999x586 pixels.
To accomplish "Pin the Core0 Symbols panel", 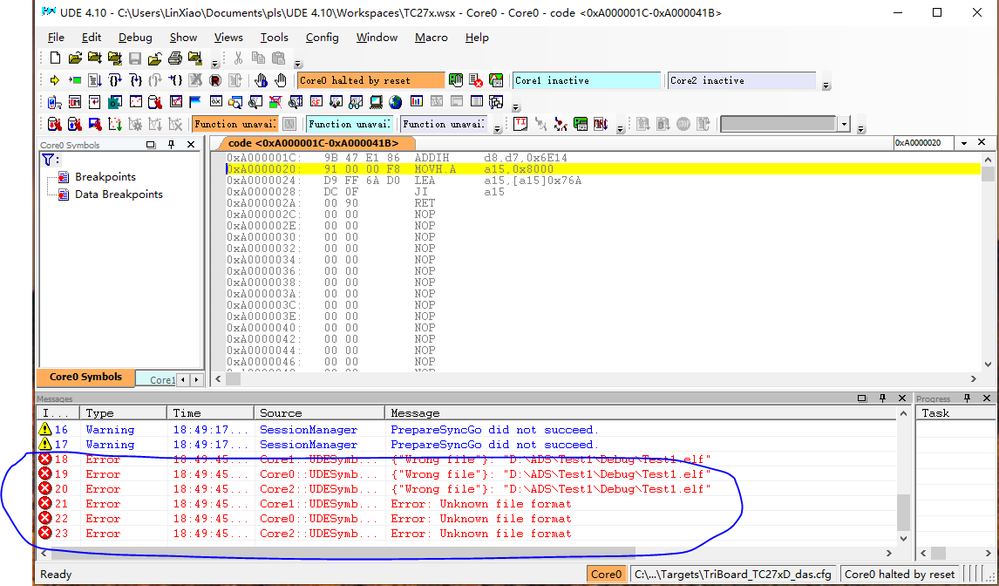I will pos(171,145).
